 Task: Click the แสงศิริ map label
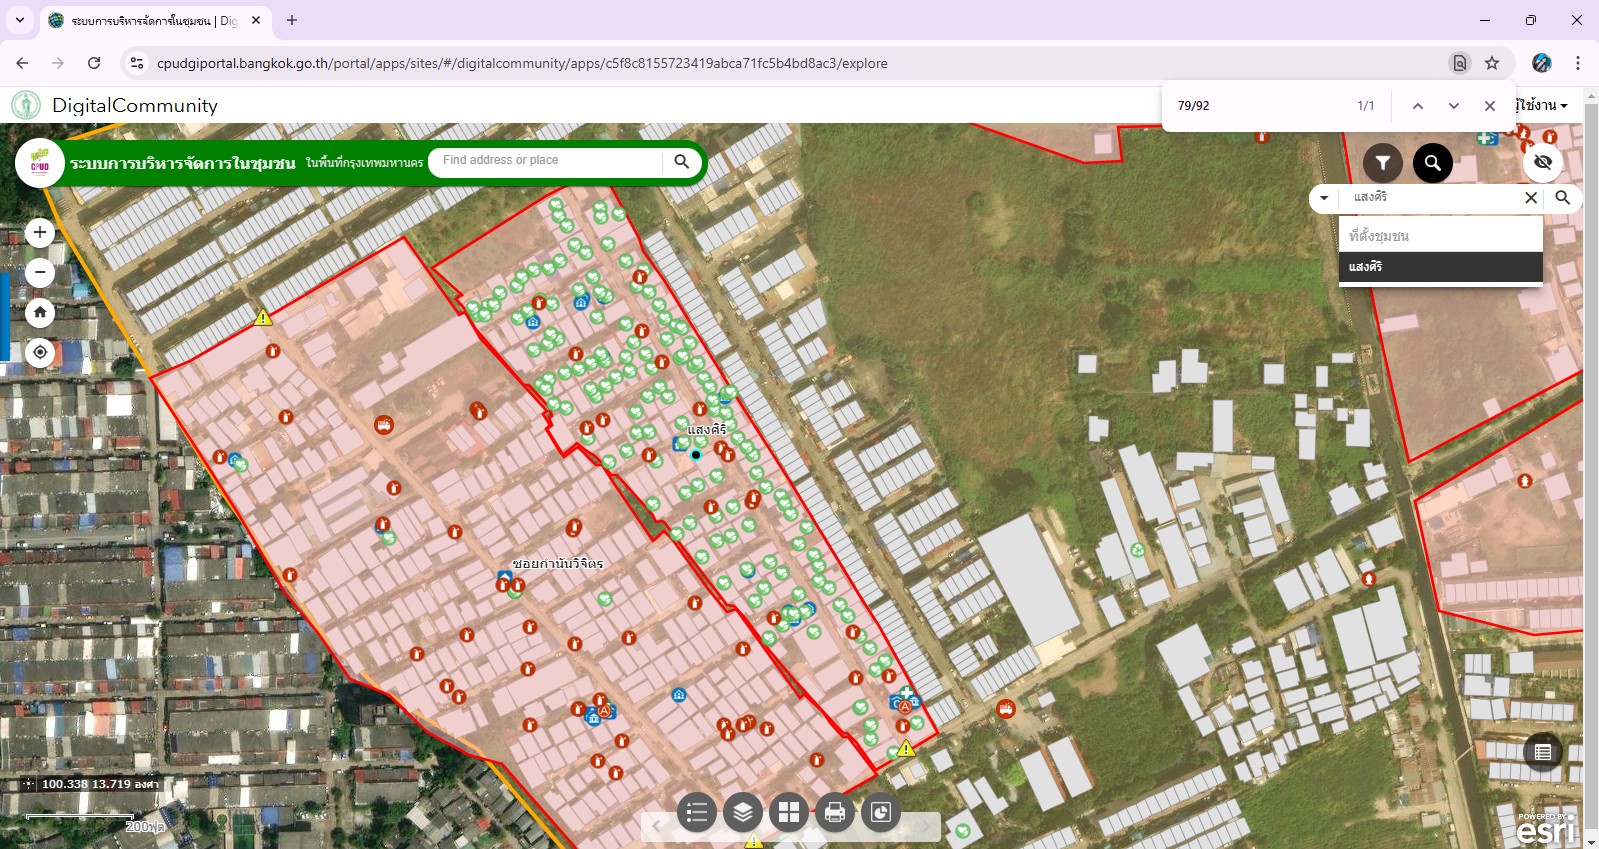[707, 429]
